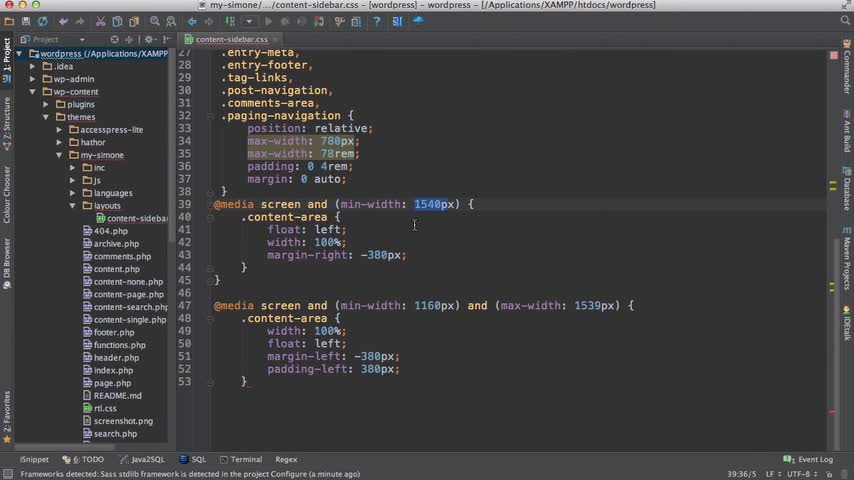Click the Find magnifier icon
This screenshot has width=854, height=480.
coord(155,21)
